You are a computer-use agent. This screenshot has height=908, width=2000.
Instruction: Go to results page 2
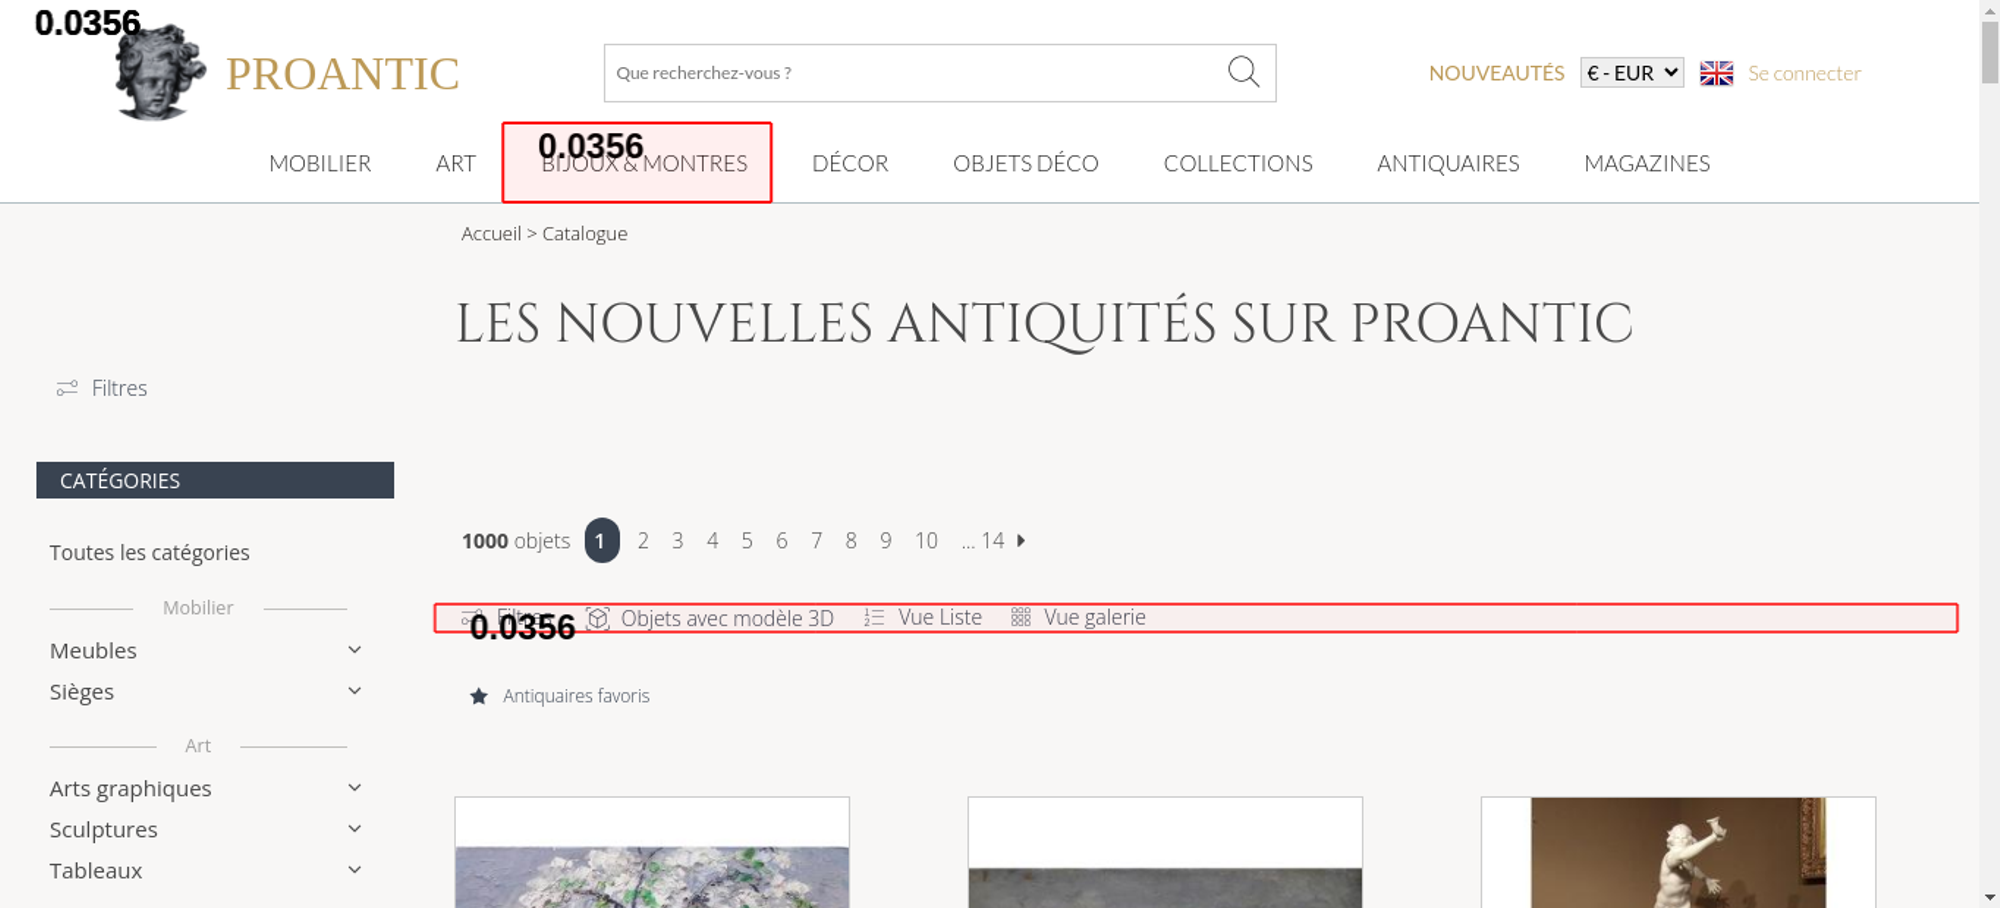pyautogui.click(x=643, y=540)
